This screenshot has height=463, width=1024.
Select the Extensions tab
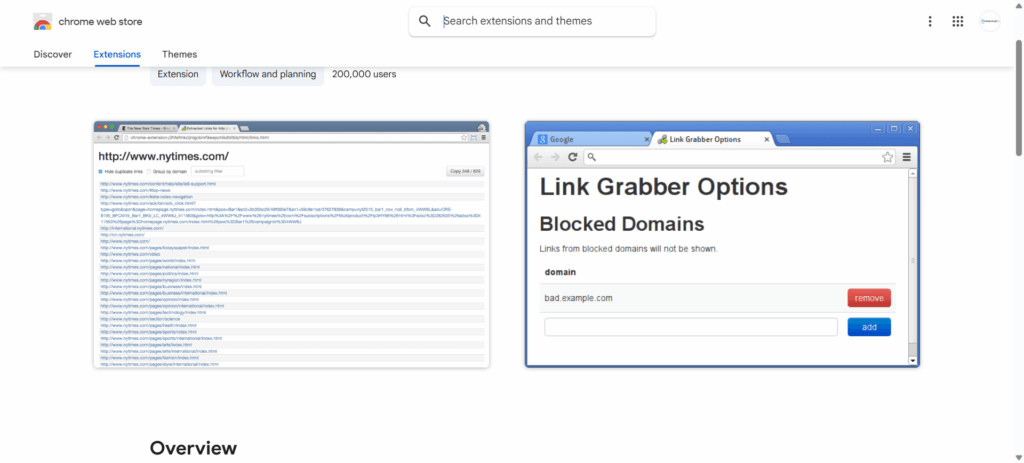pyautogui.click(x=117, y=54)
